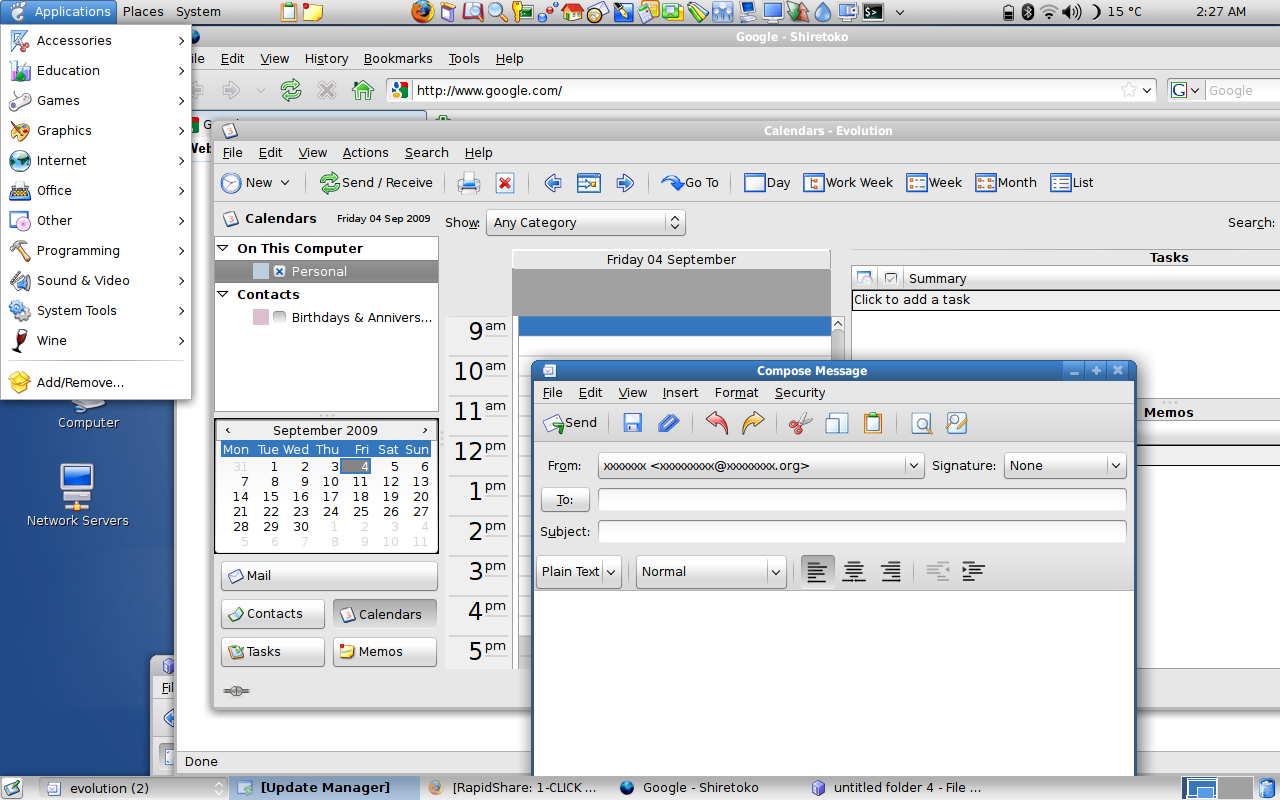Viewport: 1280px width, 800px height.
Task: Go to next month in mini calendar
Action: [425, 430]
